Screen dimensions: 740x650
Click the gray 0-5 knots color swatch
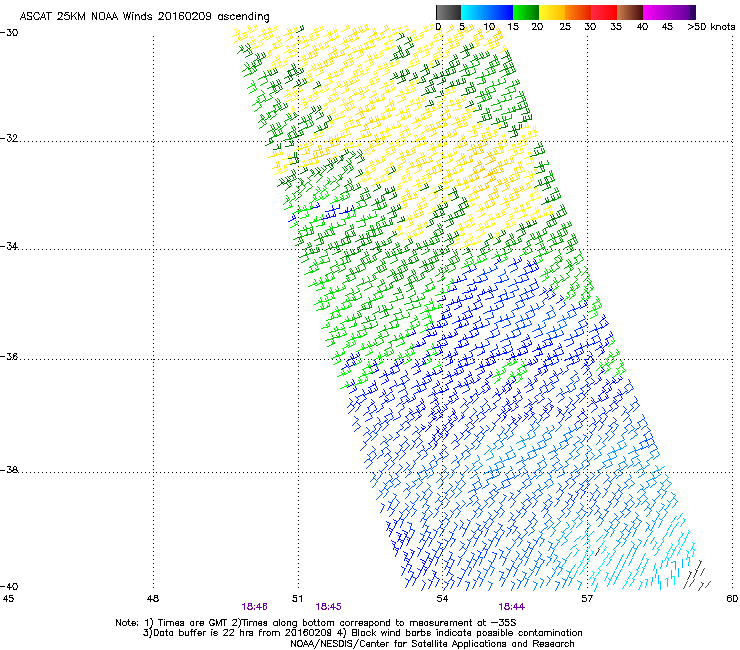[x=448, y=12]
